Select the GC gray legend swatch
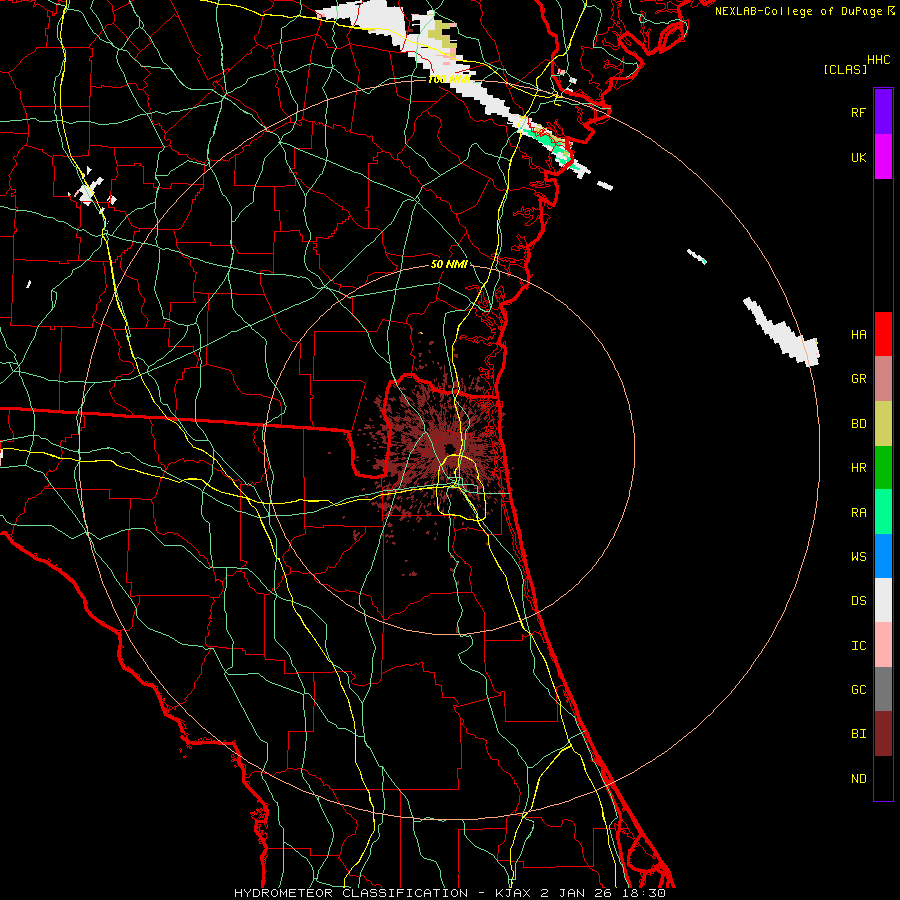This screenshot has width=900, height=900. (883, 689)
